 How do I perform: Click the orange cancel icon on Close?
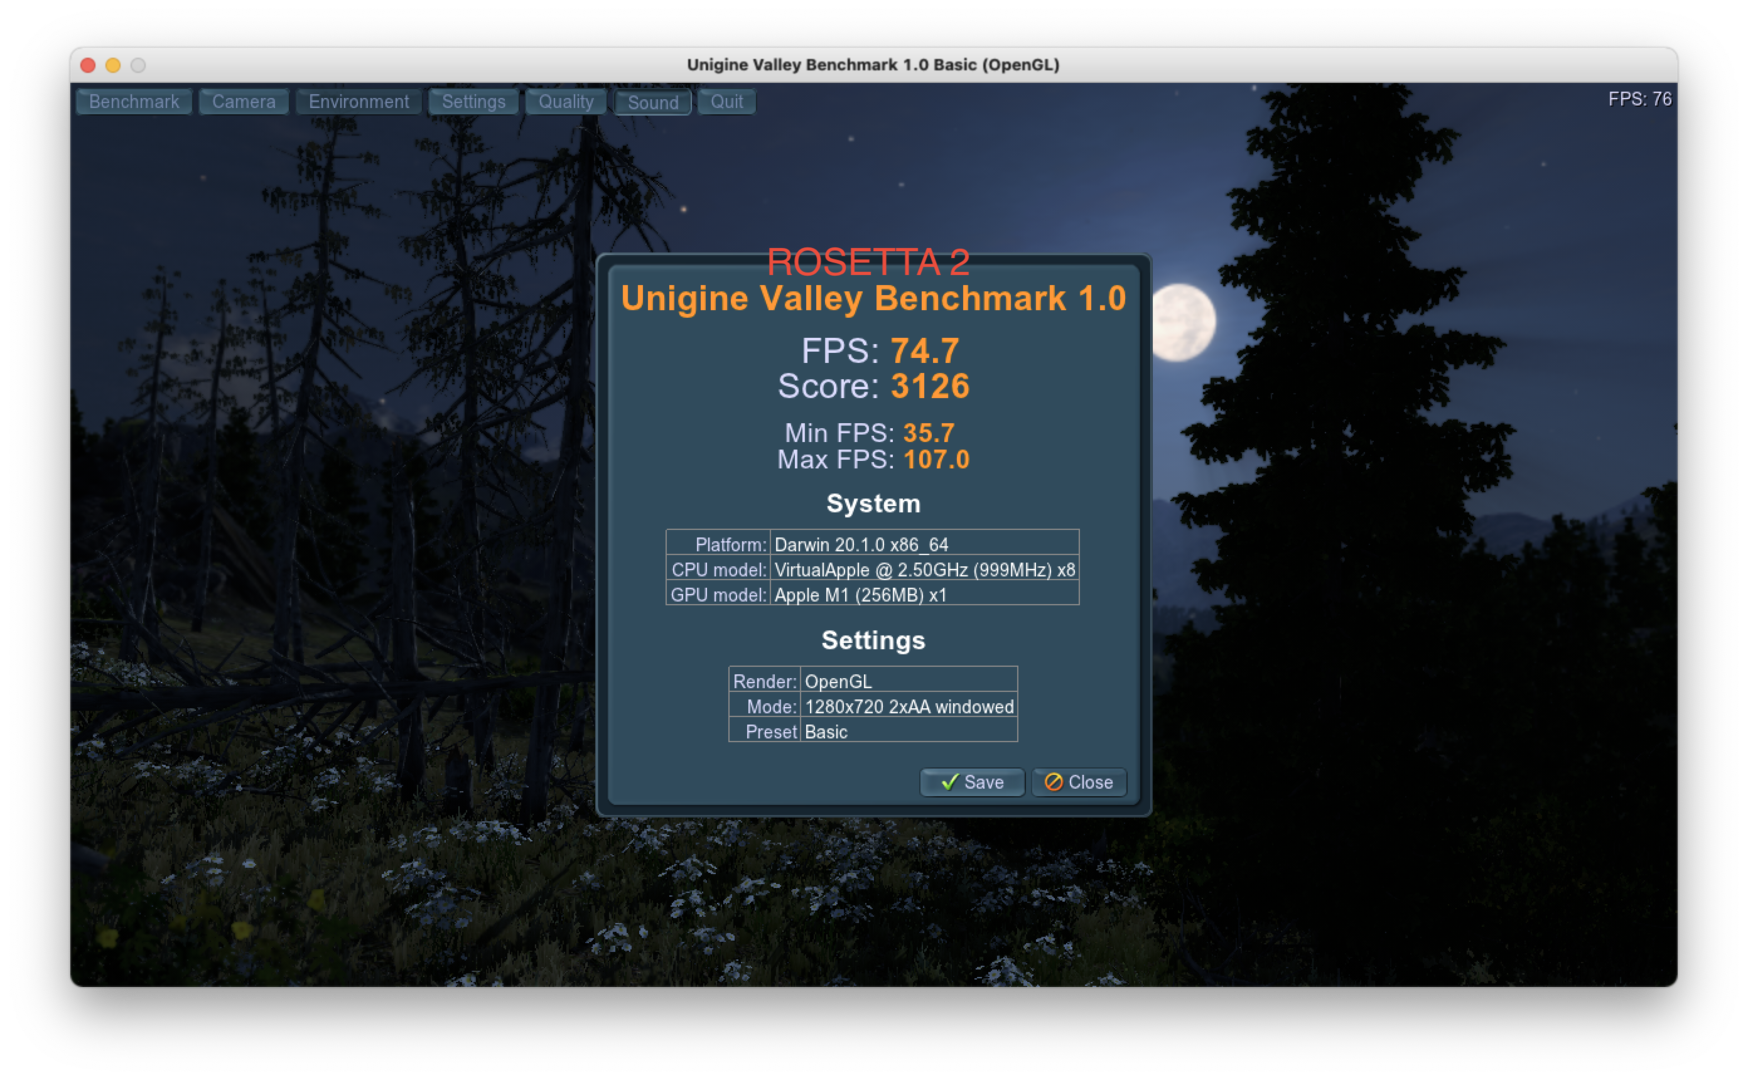click(x=1054, y=782)
